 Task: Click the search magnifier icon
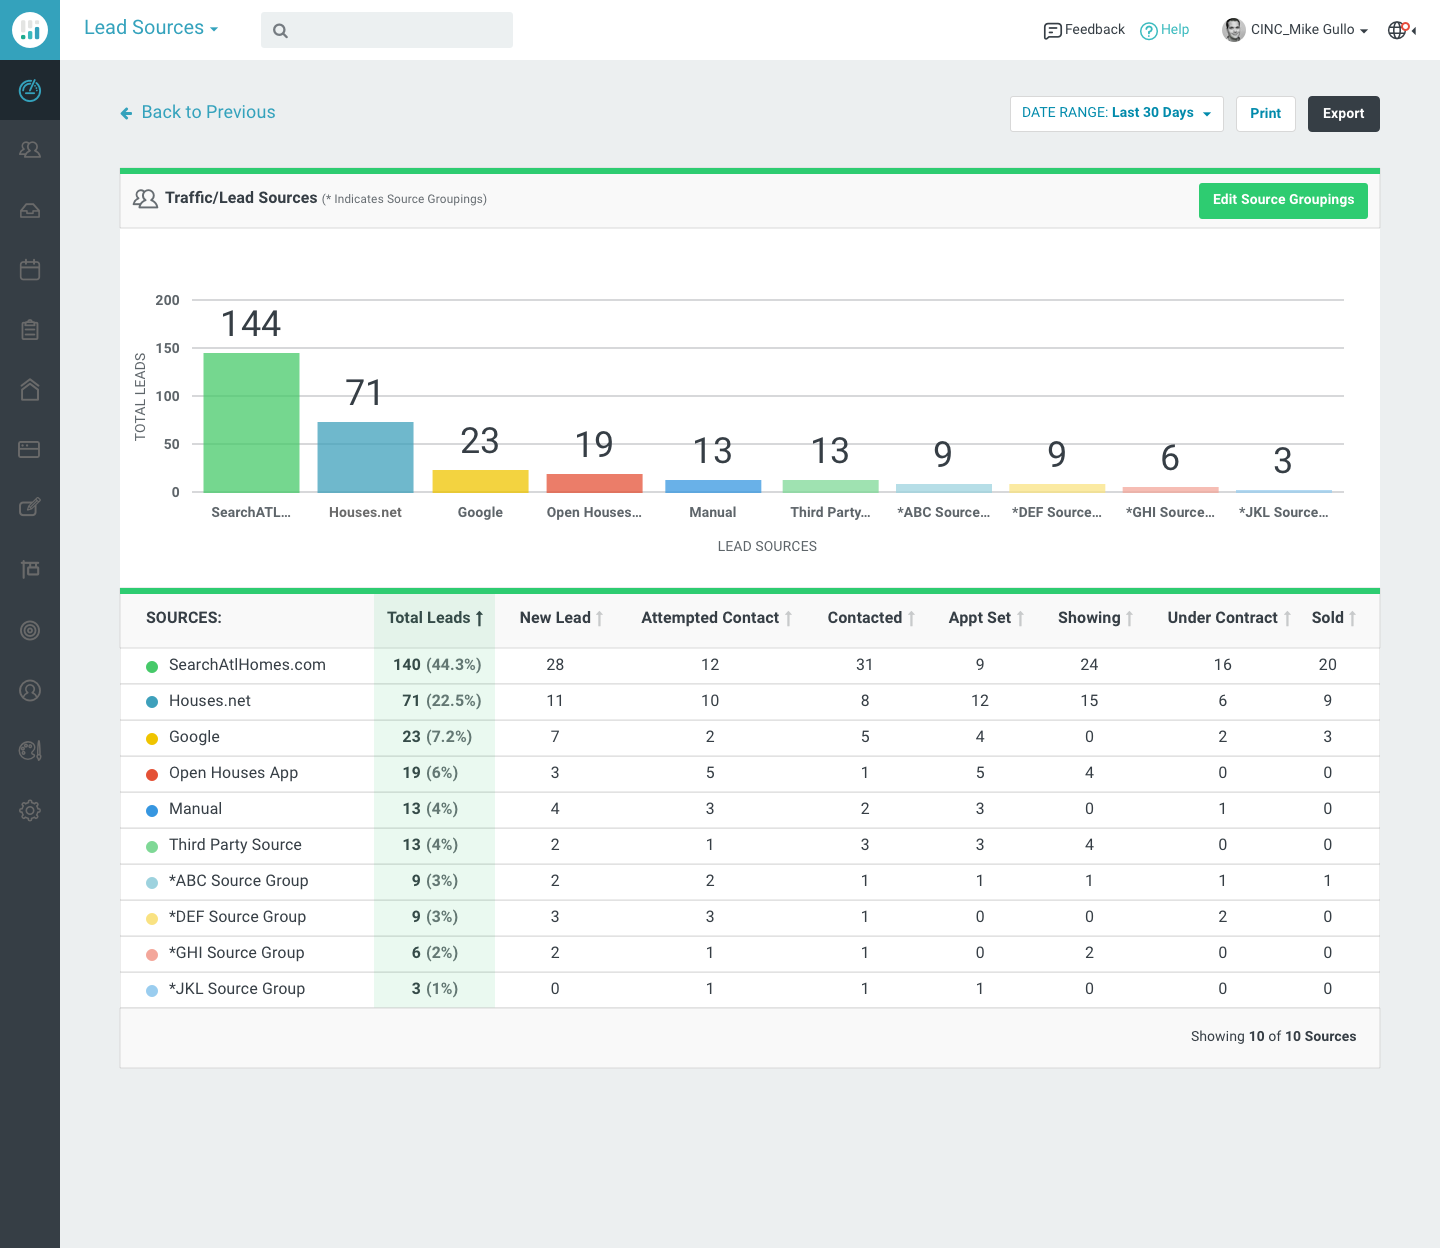pos(280,31)
